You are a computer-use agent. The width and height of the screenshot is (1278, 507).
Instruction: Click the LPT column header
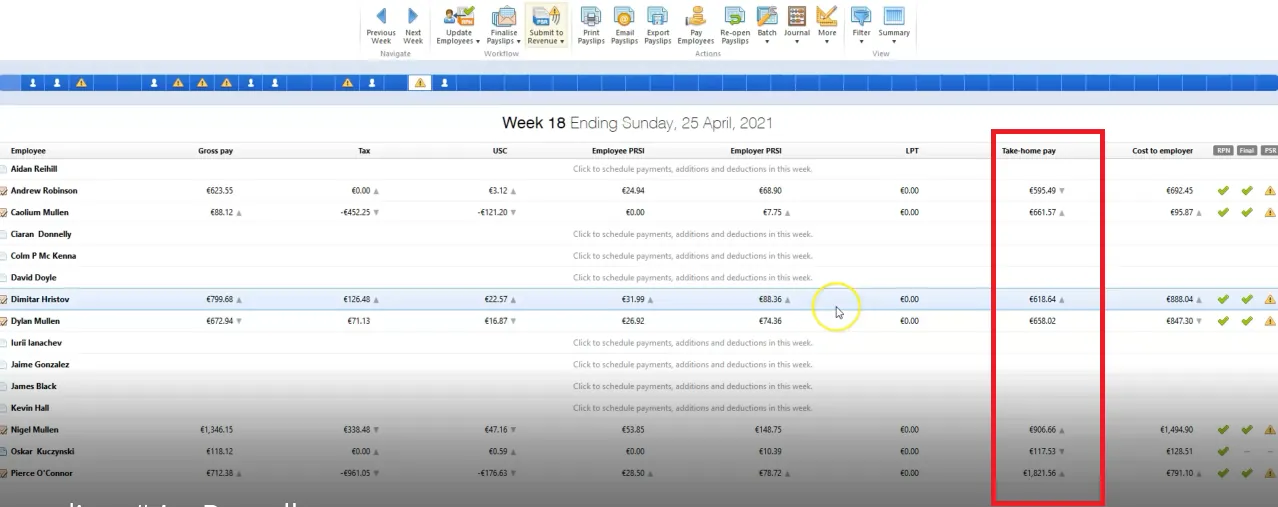911,151
